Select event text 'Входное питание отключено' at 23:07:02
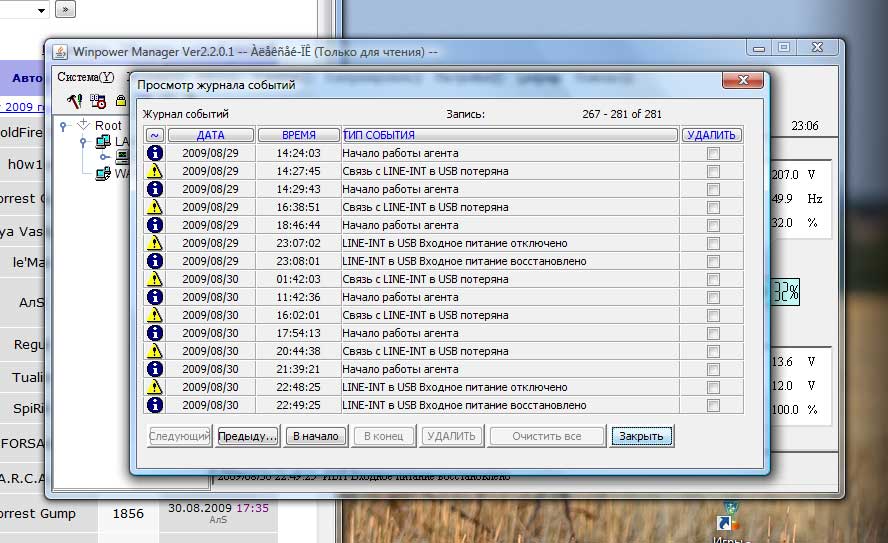The height and width of the screenshot is (543, 888). [493, 243]
